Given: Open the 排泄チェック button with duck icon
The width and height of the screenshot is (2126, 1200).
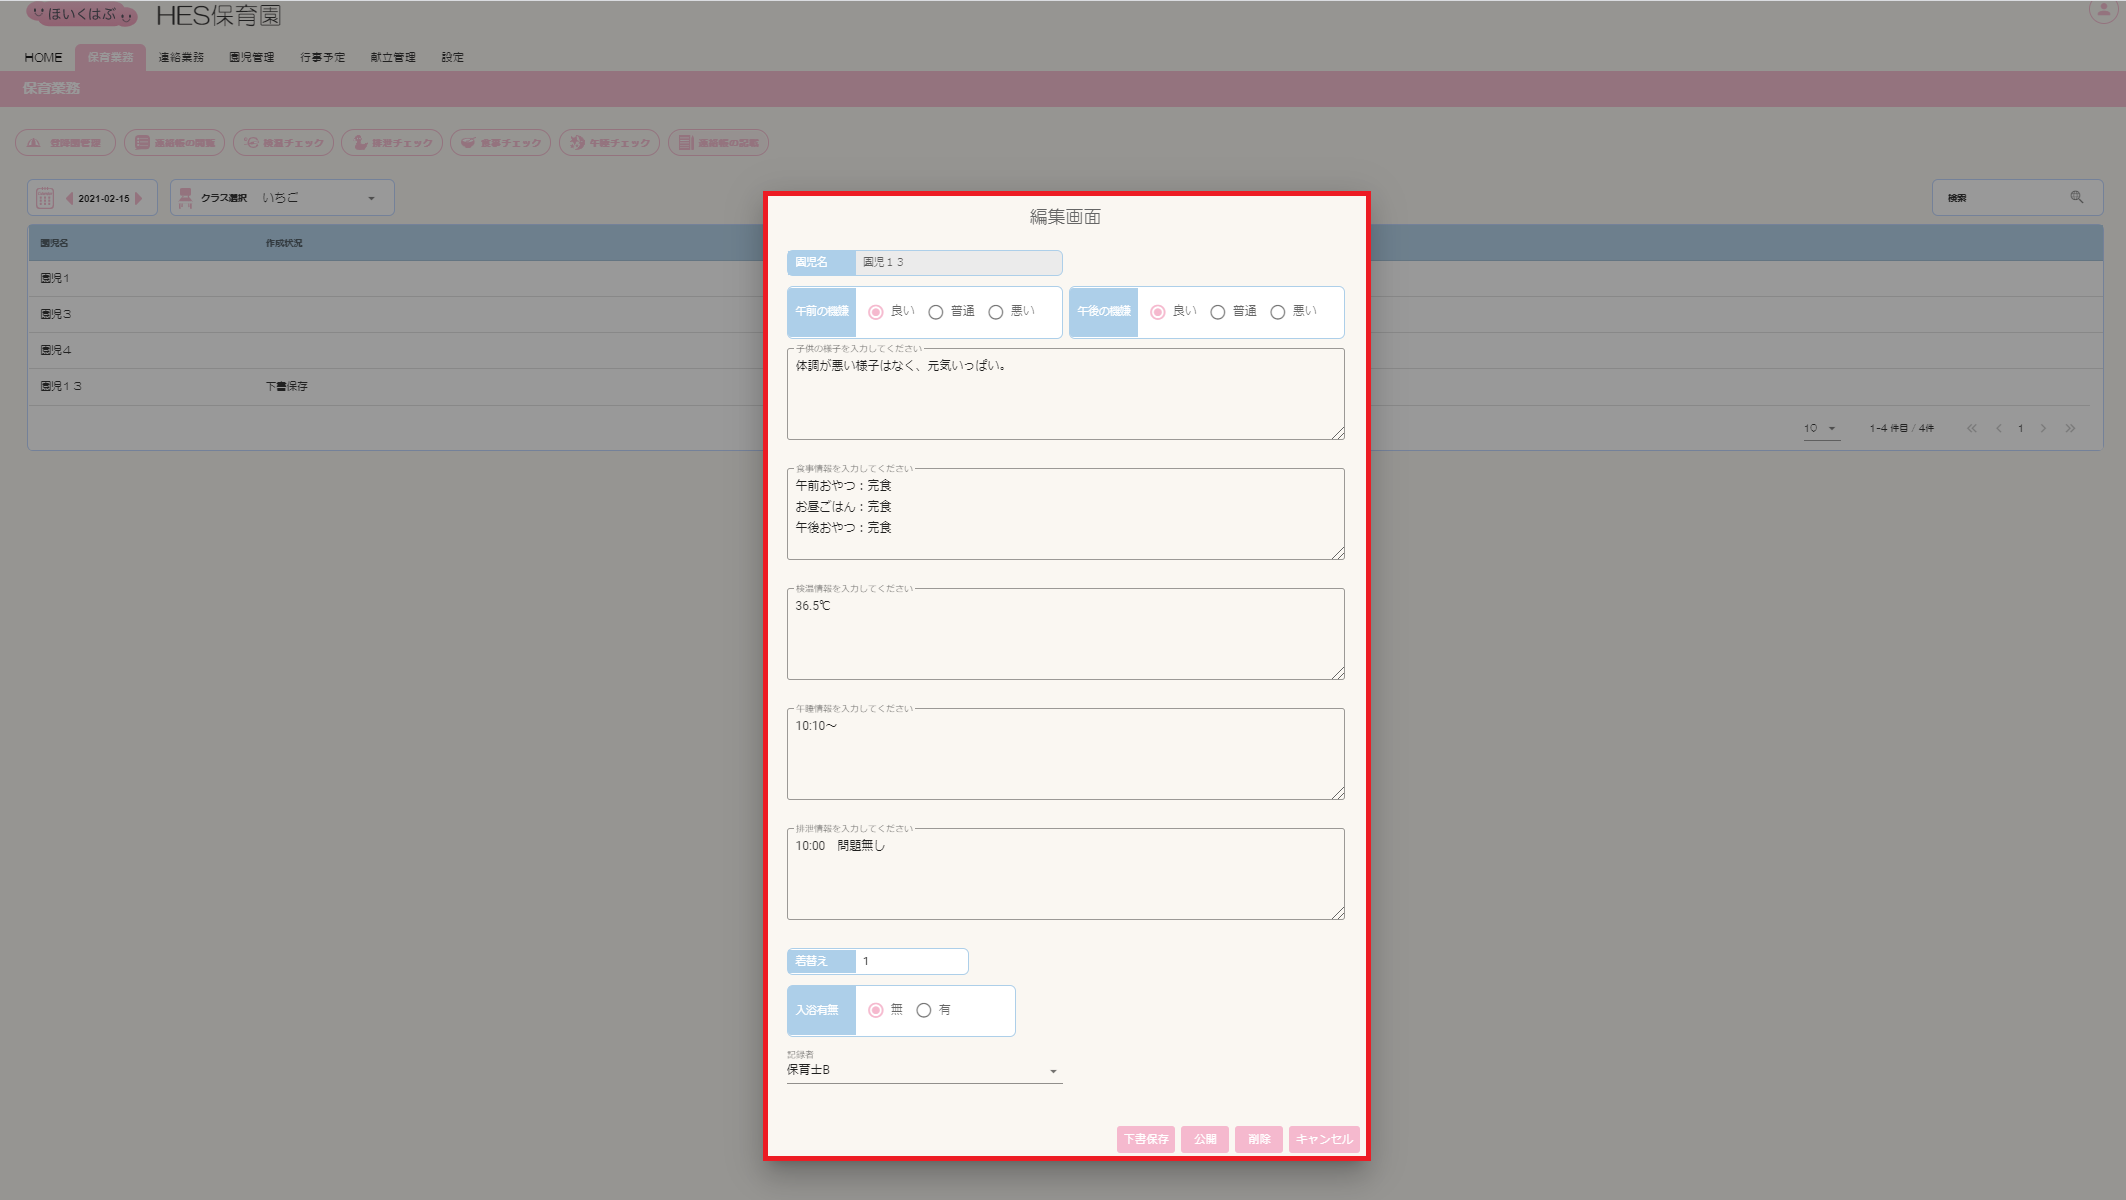Looking at the screenshot, I should (393, 143).
